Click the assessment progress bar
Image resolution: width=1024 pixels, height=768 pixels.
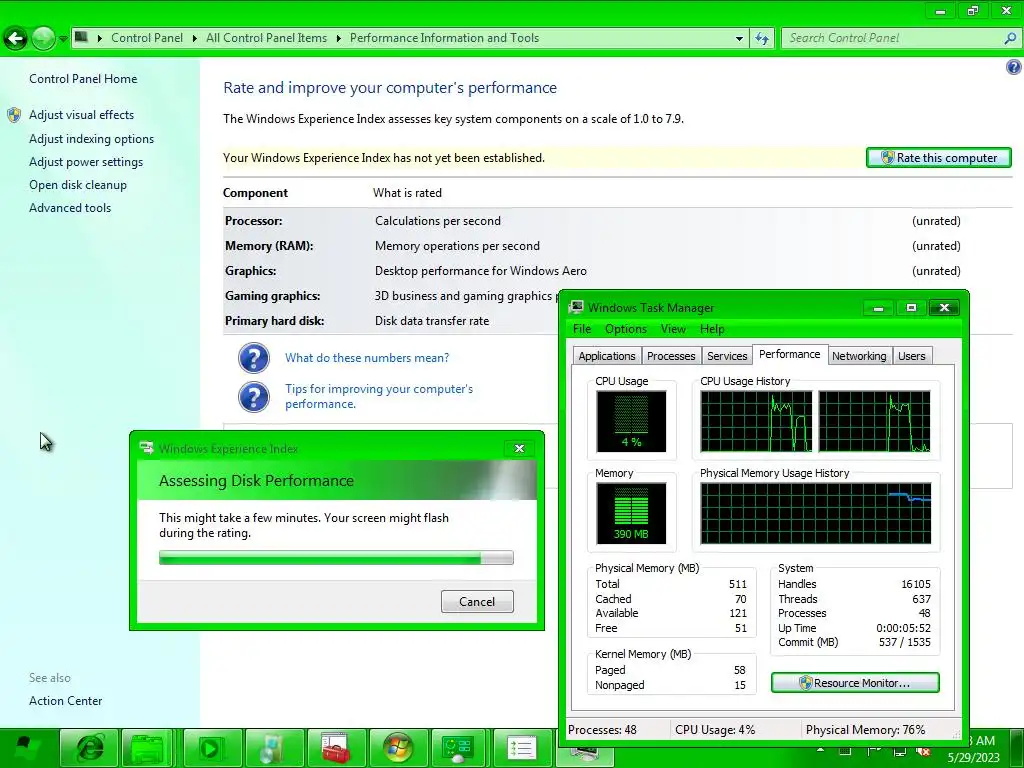point(336,558)
